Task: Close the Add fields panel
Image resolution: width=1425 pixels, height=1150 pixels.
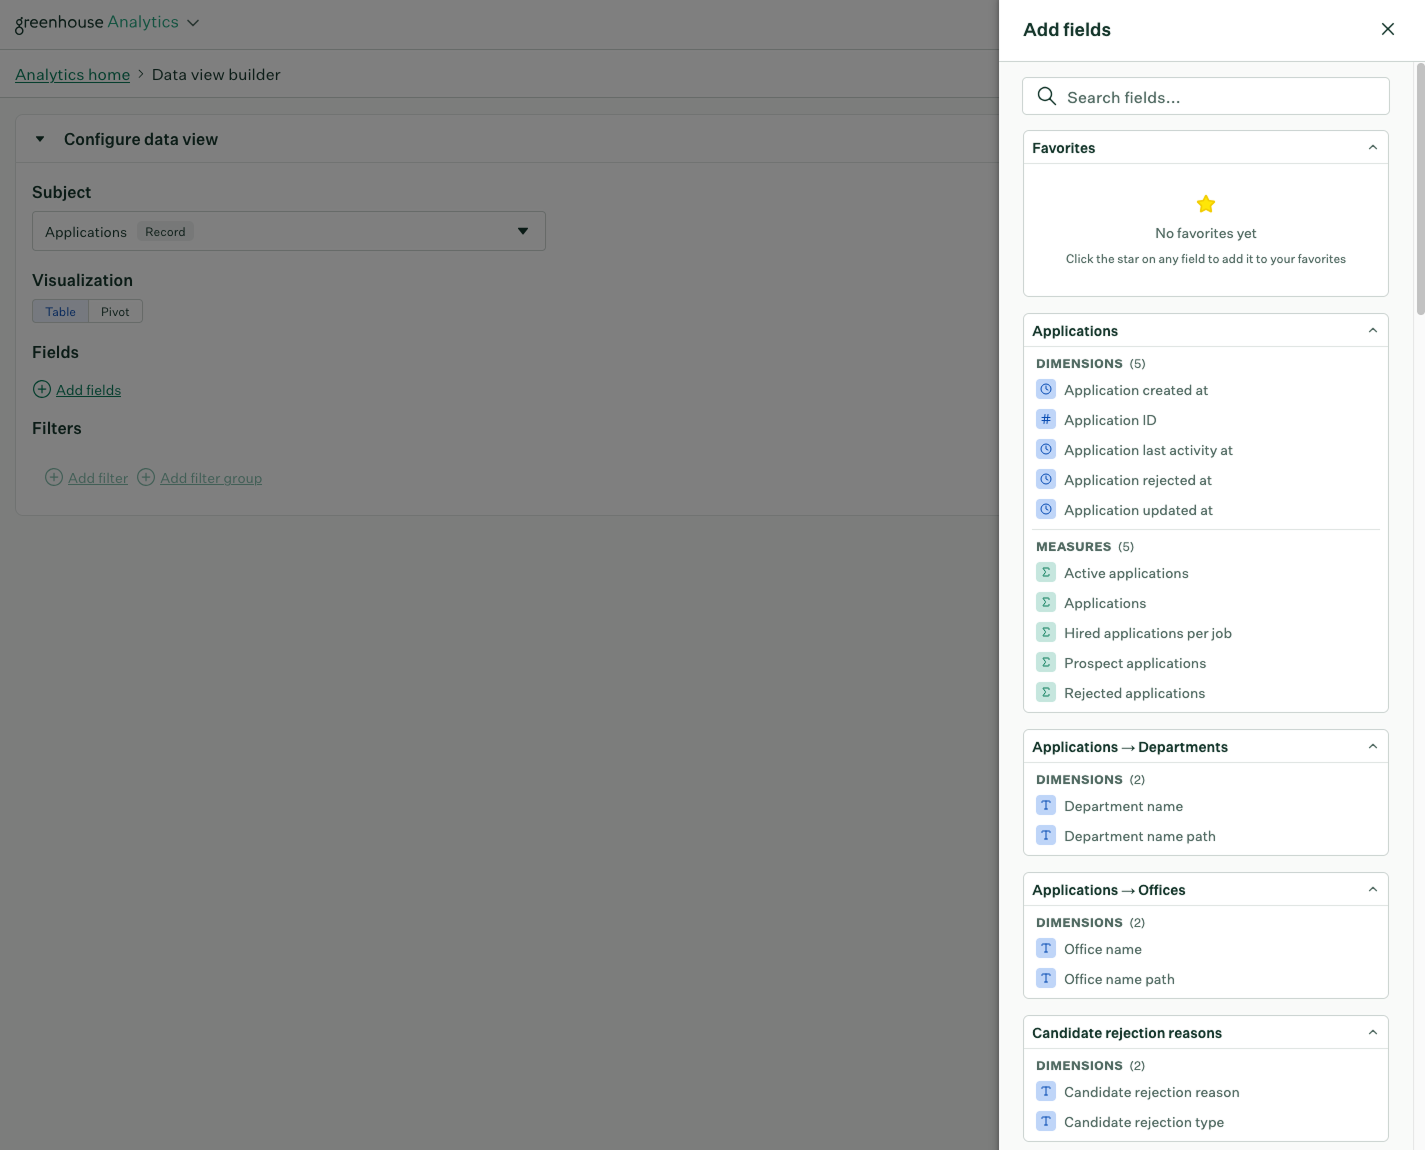Action: click(1388, 29)
